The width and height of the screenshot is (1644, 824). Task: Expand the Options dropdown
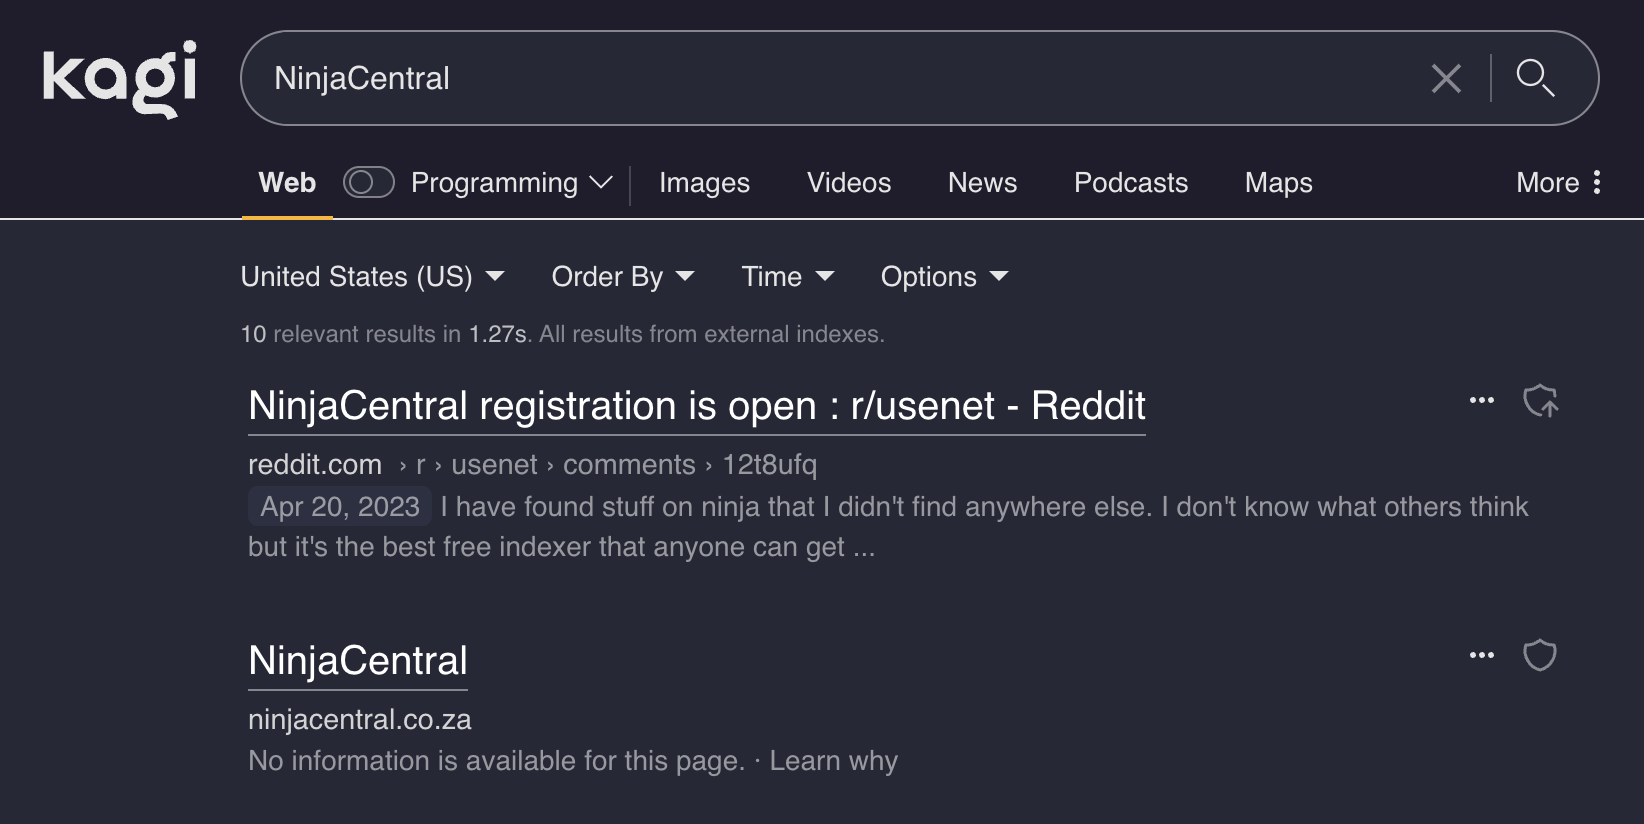(x=943, y=277)
